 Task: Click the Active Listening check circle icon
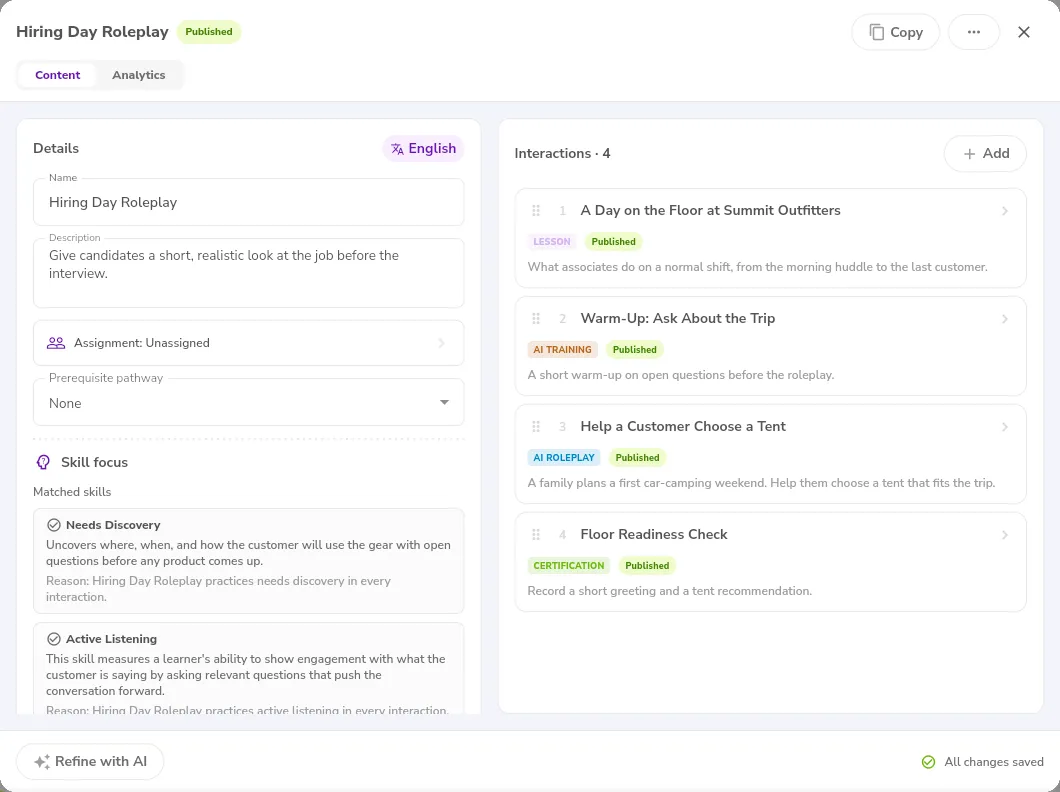[53, 639]
